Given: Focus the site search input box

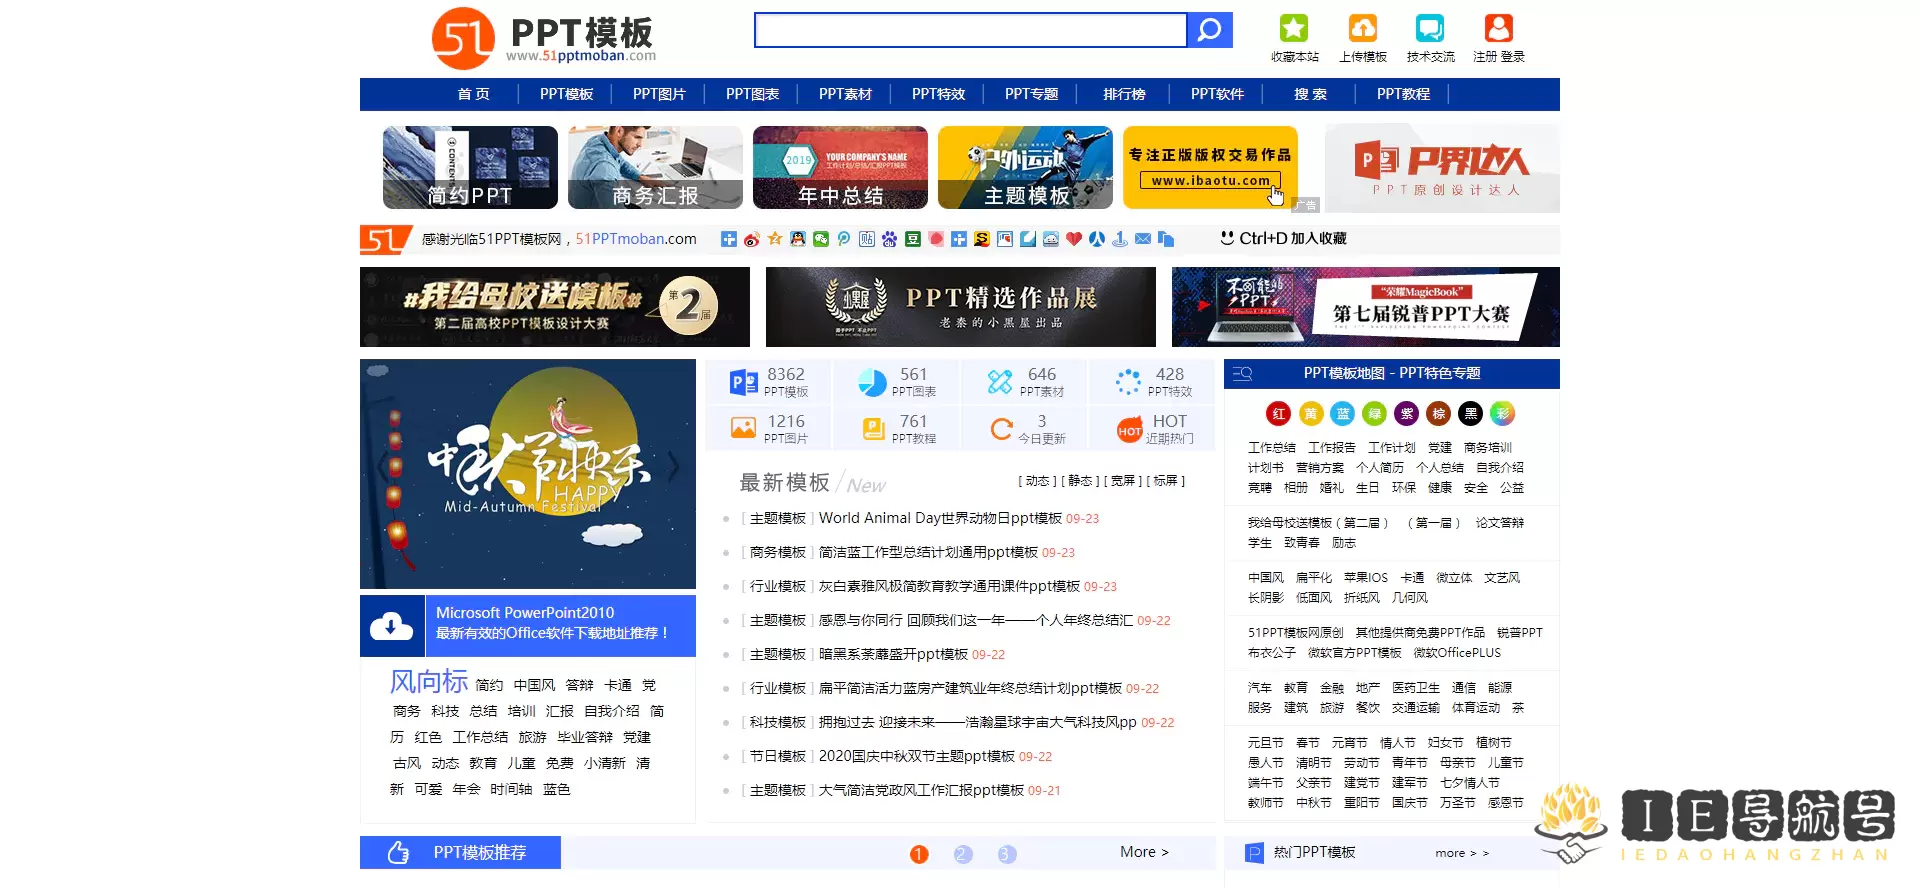Looking at the screenshot, I should click(x=970, y=30).
